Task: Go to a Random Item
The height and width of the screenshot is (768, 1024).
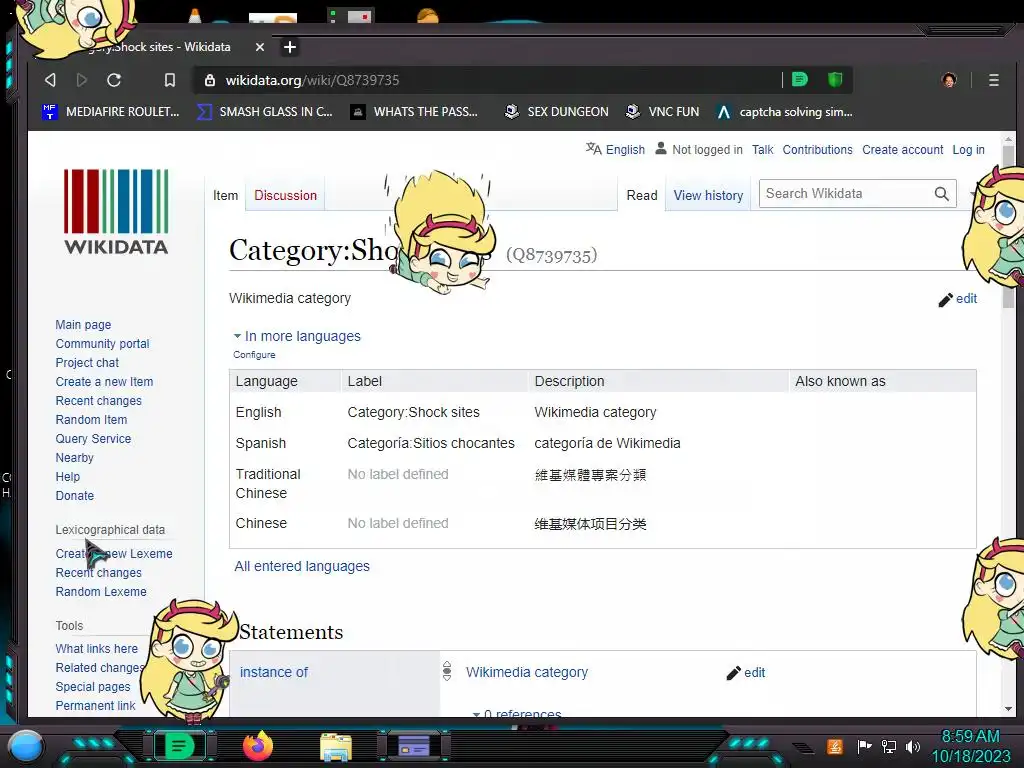Action: (x=91, y=419)
